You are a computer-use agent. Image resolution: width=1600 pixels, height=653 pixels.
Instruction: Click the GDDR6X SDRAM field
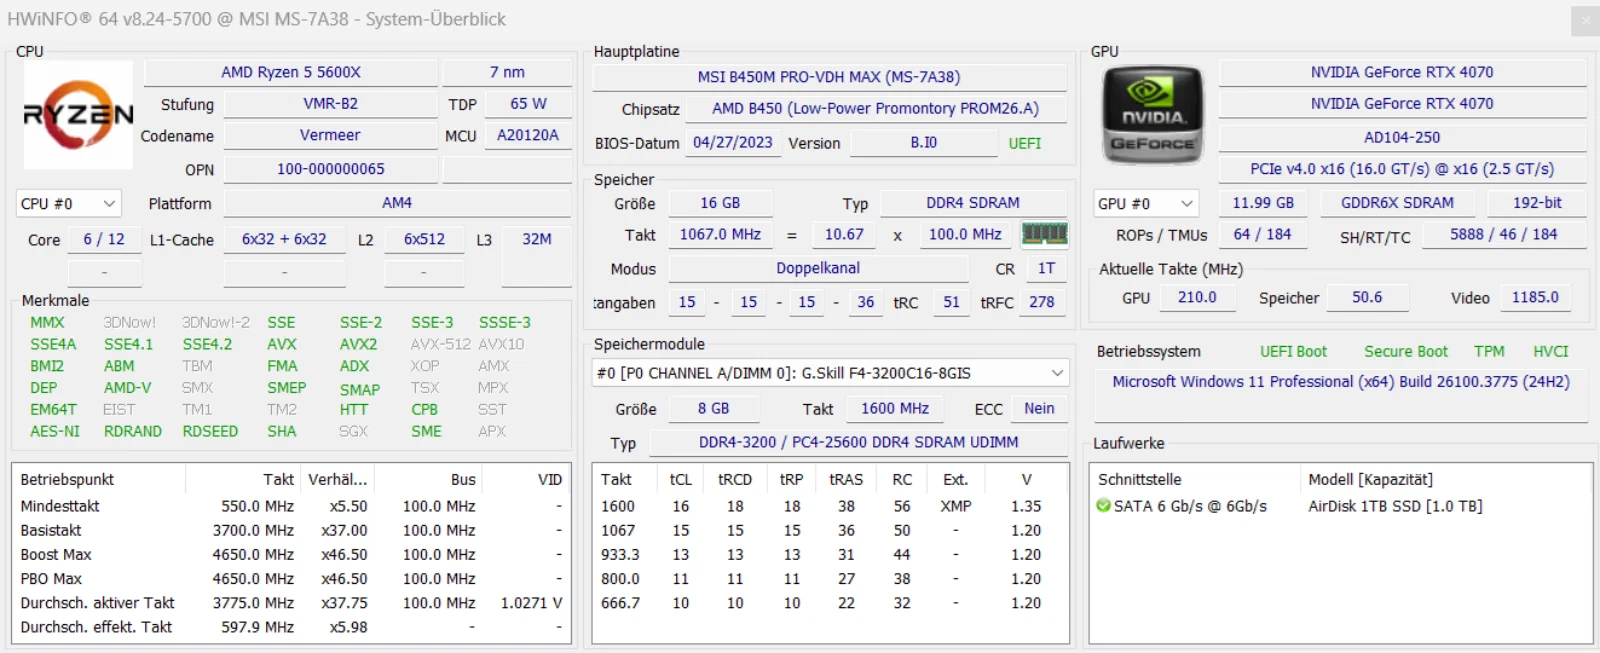(1397, 203)
